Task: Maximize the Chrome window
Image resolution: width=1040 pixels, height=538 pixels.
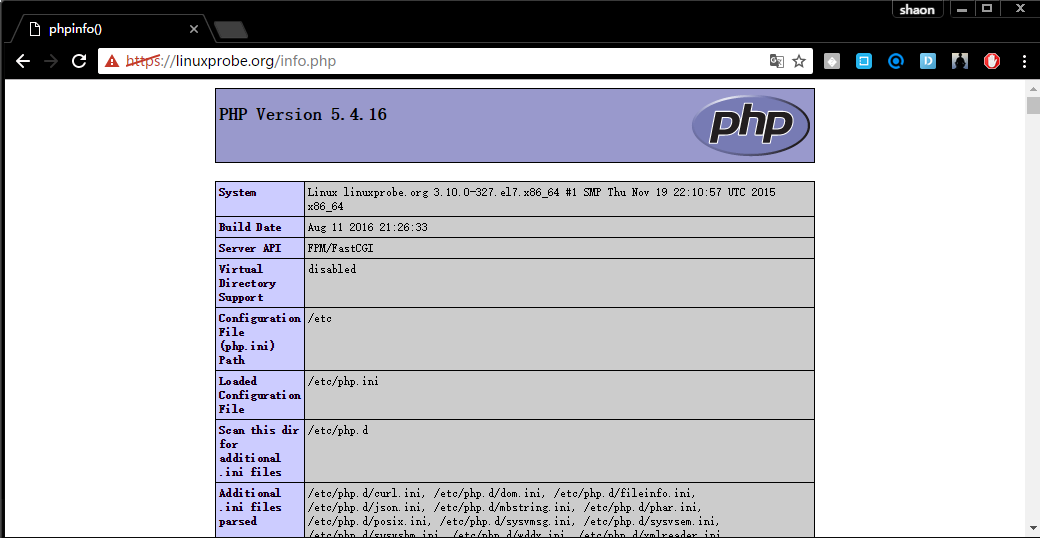Action: 987,9
